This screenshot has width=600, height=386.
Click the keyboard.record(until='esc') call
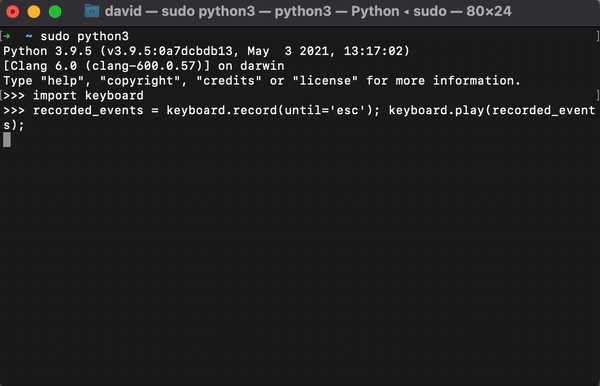[x=270, y=111]
